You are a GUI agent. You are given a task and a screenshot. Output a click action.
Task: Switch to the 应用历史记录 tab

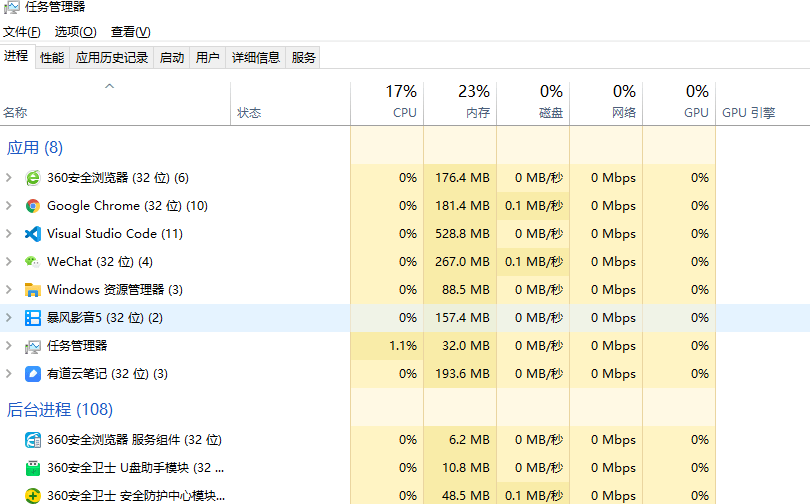tap(112, 57)
